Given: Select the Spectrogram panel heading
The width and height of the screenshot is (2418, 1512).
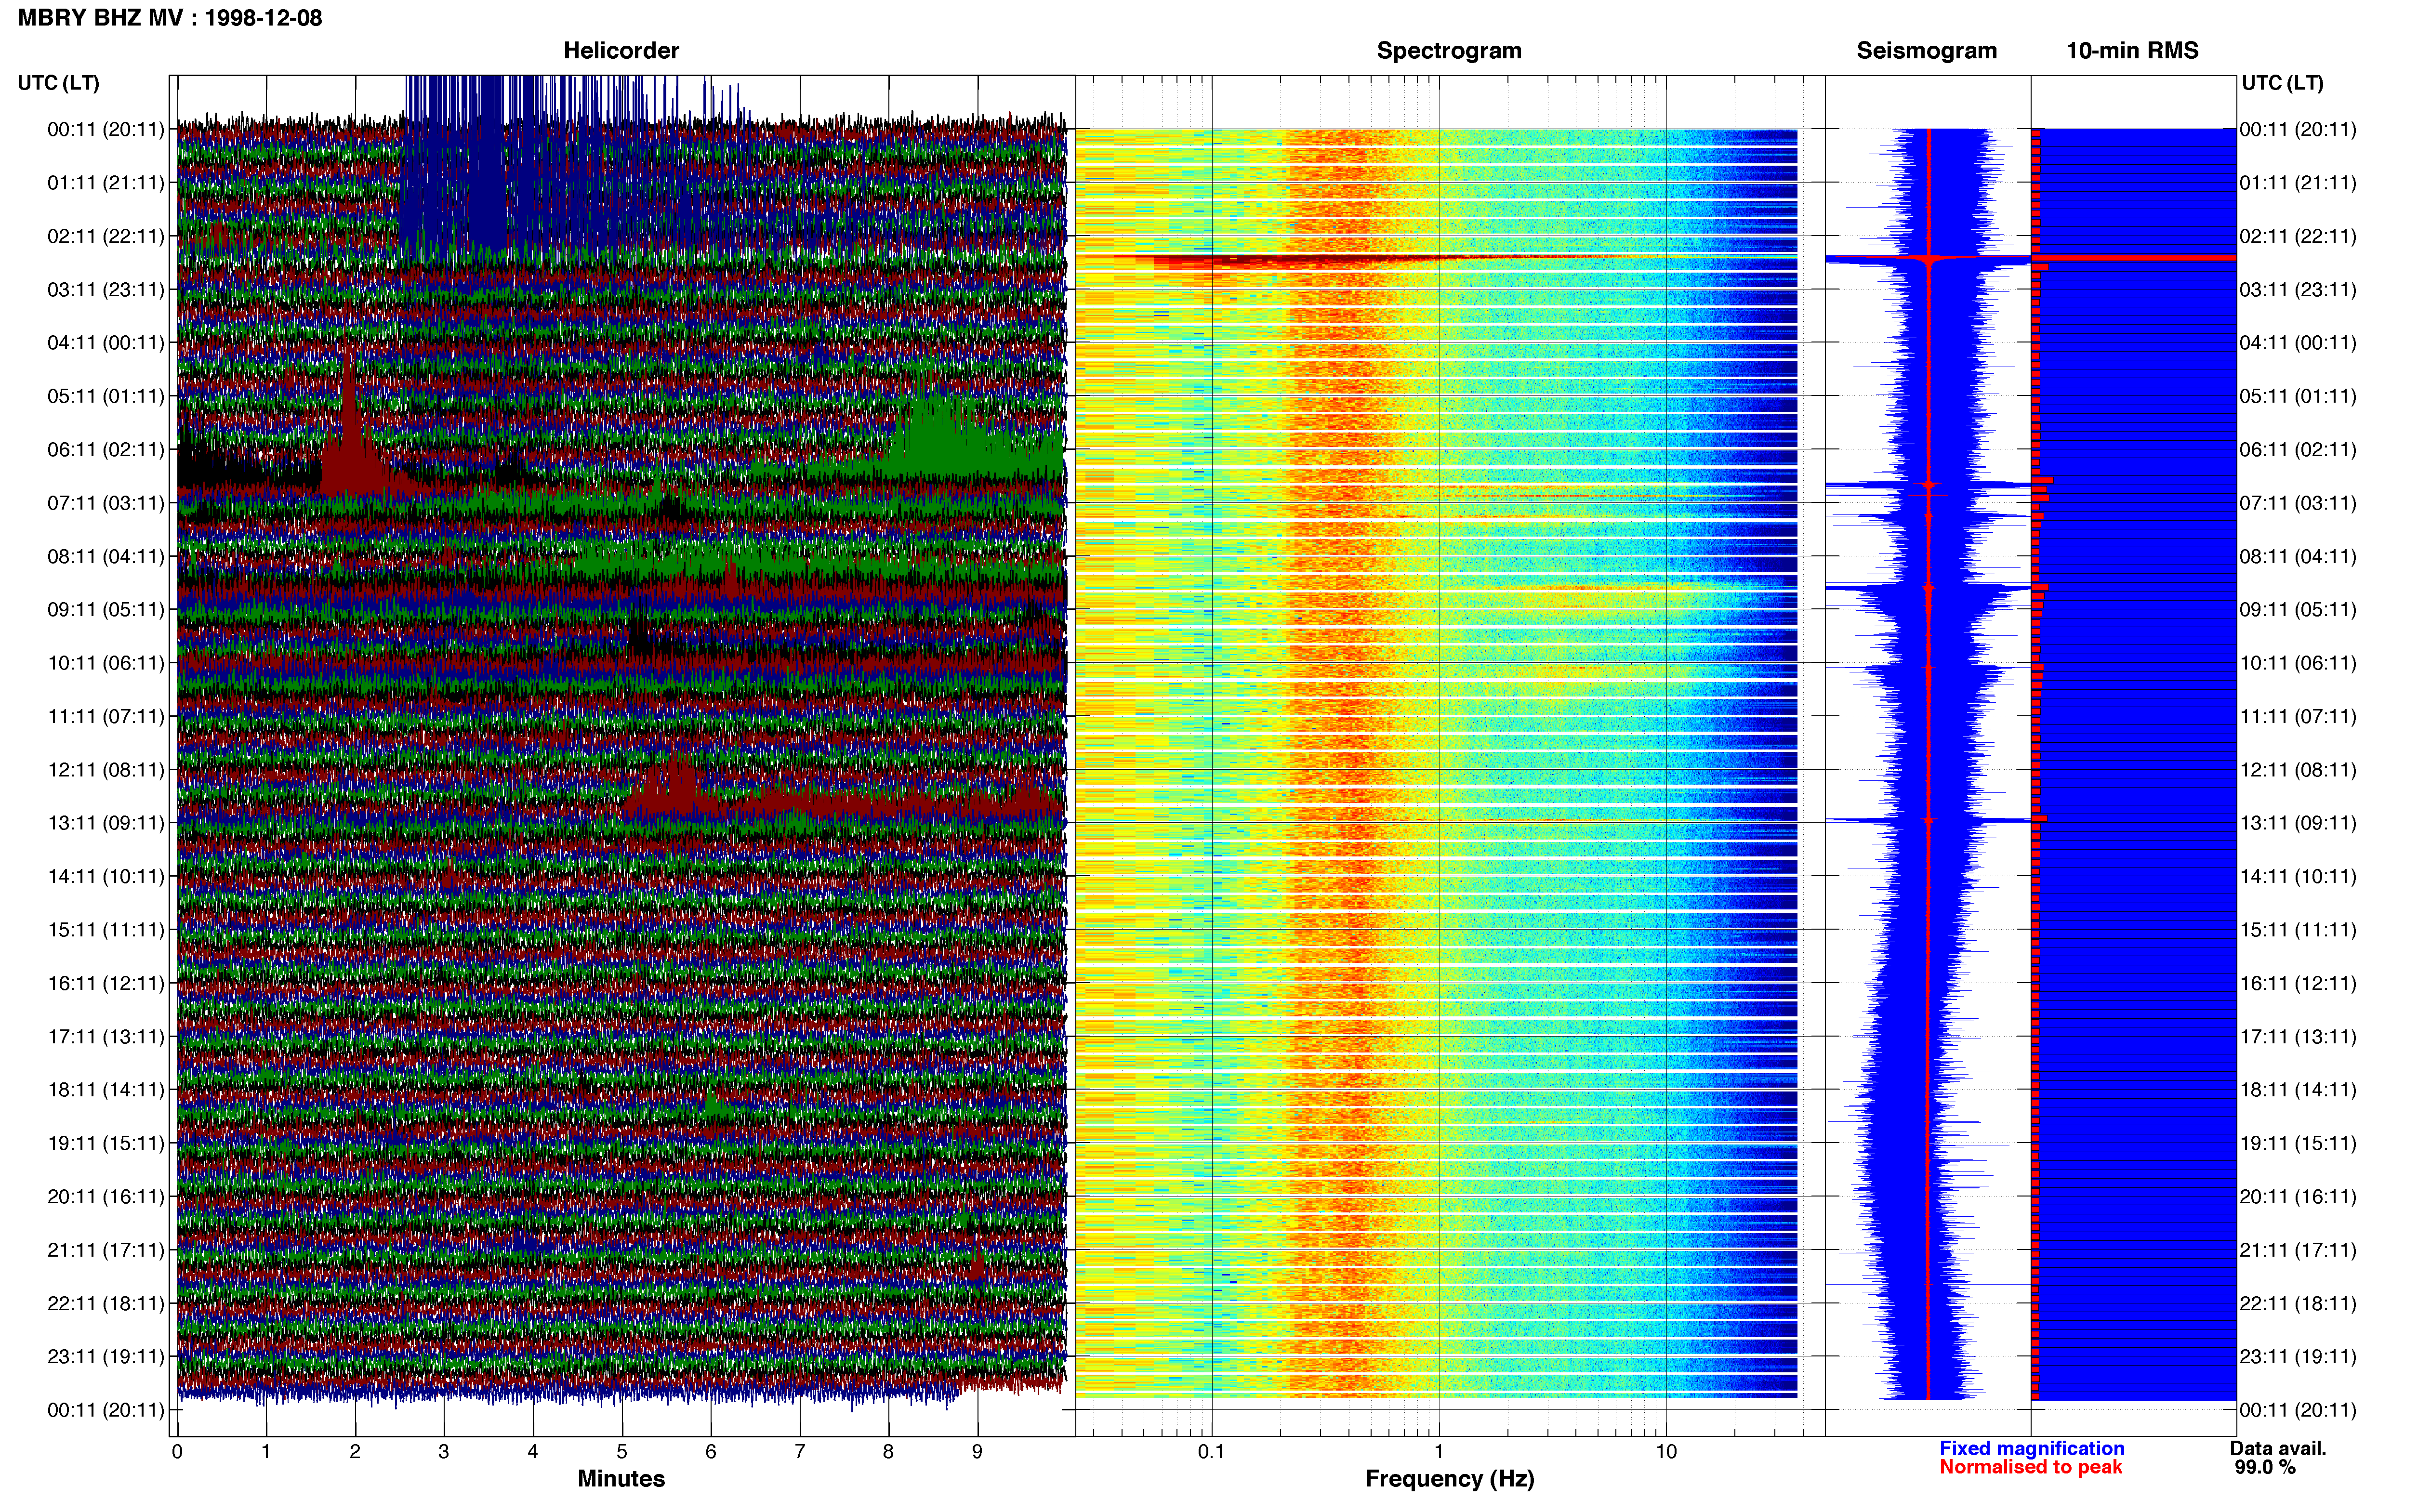Looking at the screenshot, I should pos(1449,51).
